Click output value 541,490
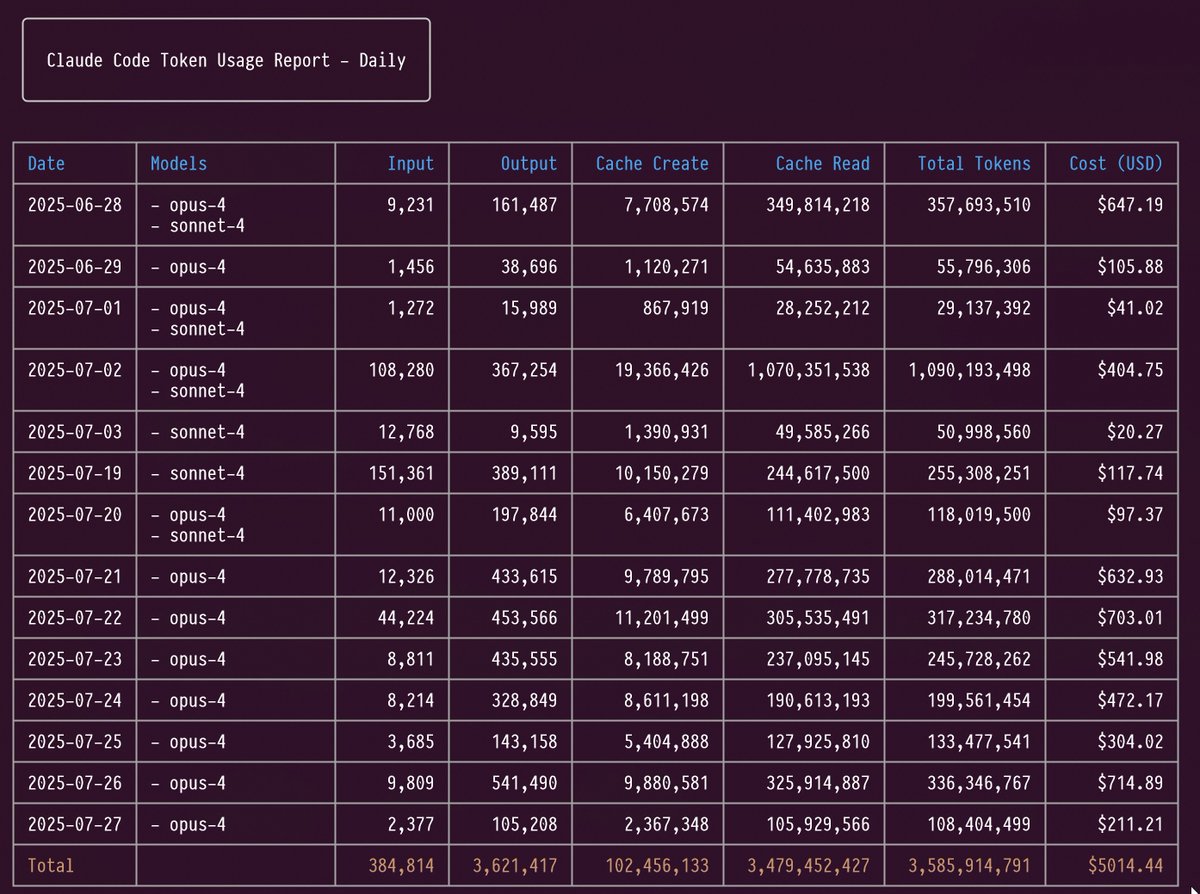The height and width of the screenshot is (894, 1200). click(x=525, y=784)
